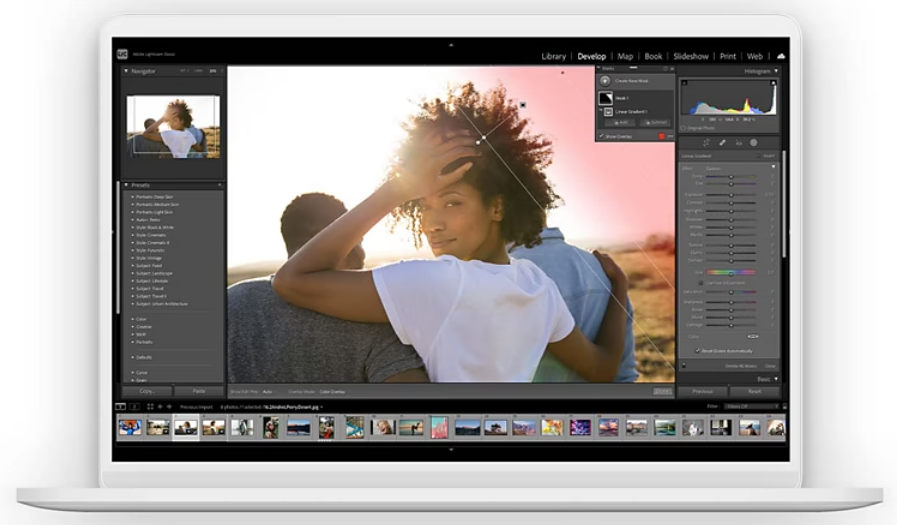Open the Slideshow module
The image size is (897, 525).
[x=690, y=57]
